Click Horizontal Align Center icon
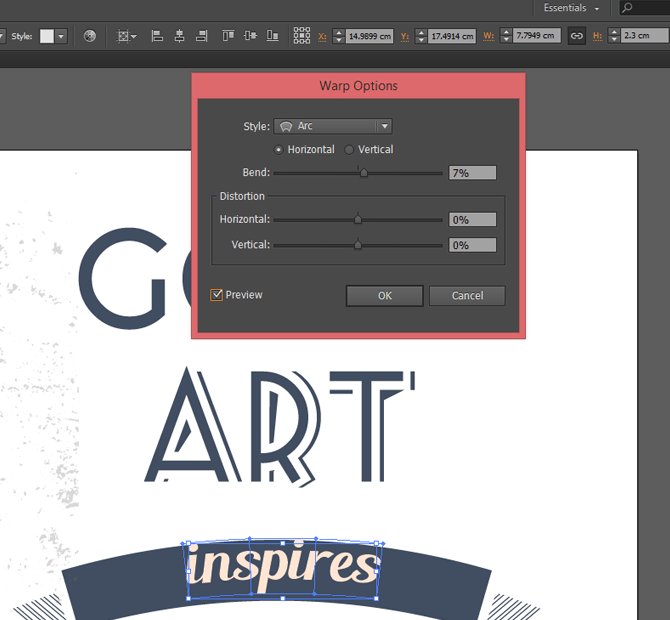 tap(179, 36)
